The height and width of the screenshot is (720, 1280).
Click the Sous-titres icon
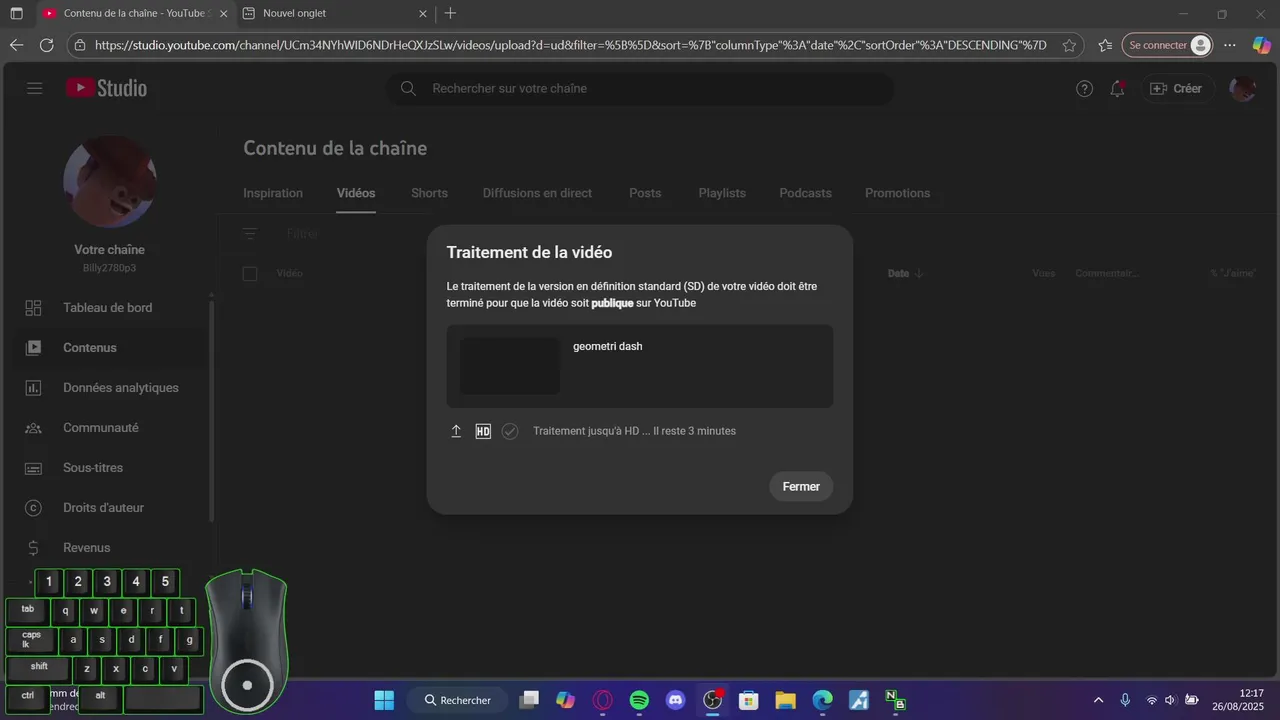point(33,468)
